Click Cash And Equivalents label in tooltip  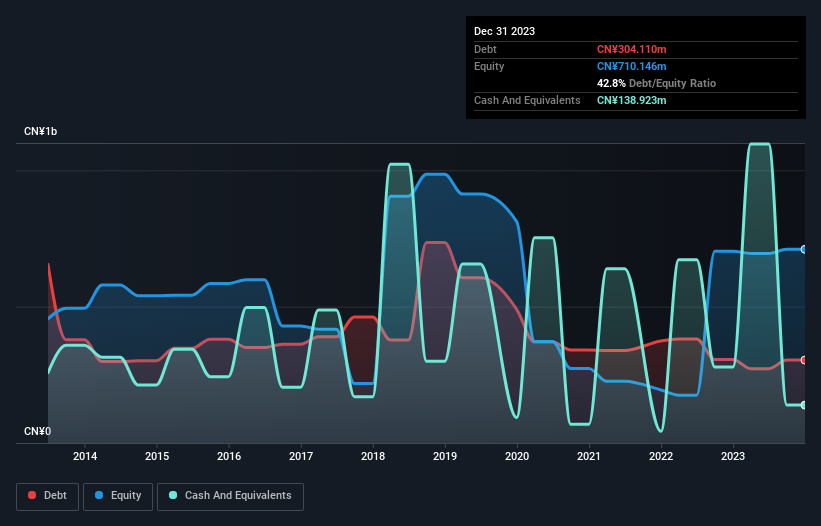pyautogui.click(x=527, y=100)
